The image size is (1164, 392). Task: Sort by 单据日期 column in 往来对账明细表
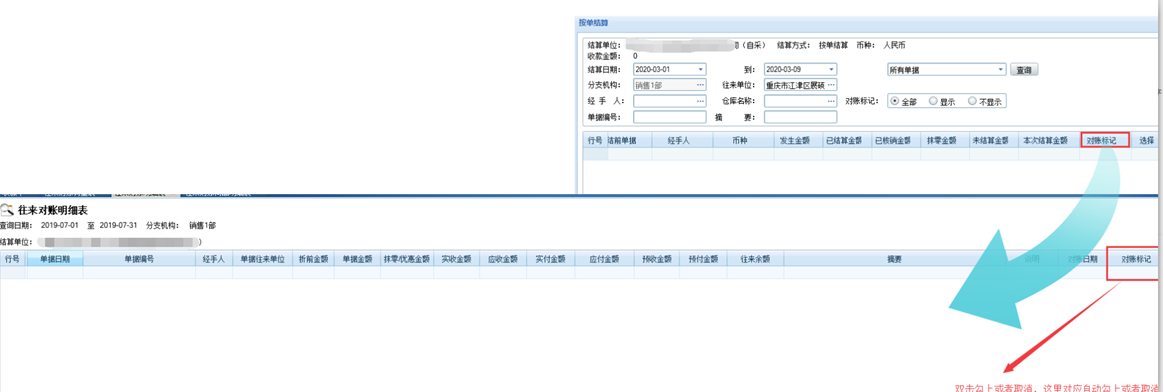pyautogui.click(x=55, y=259)
